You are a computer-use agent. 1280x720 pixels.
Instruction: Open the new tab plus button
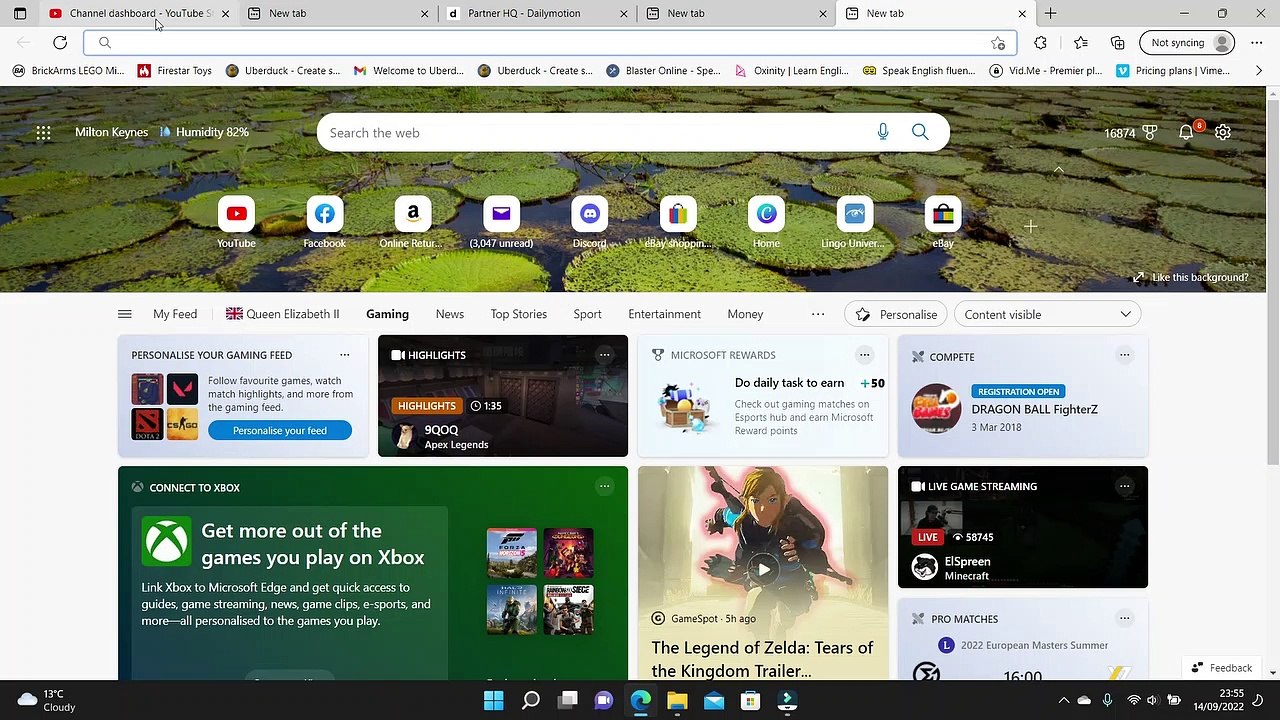click(x=1050, y=13)
